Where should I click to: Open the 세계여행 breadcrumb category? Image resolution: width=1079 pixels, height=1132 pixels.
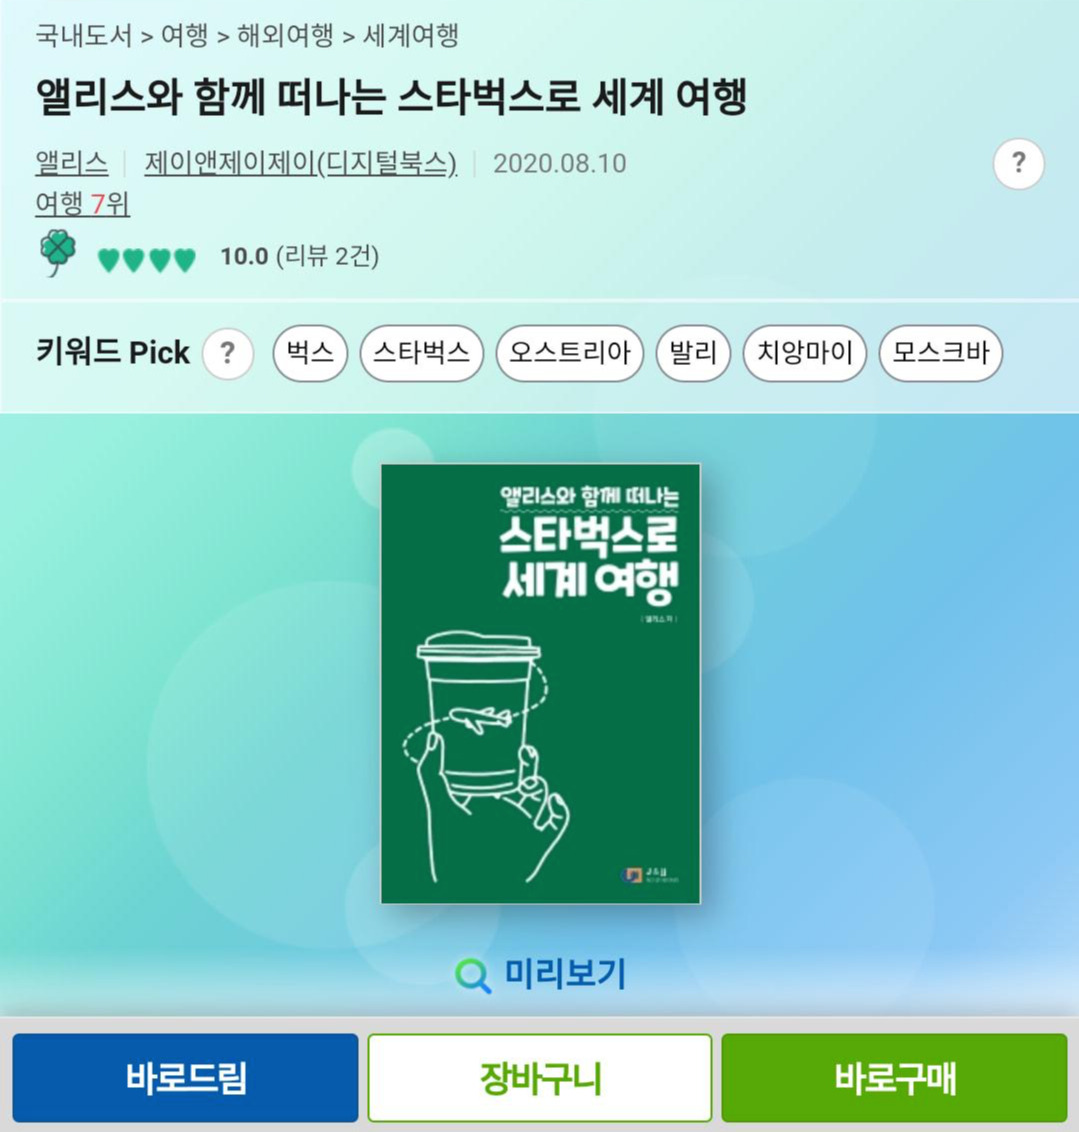point(411,35)
